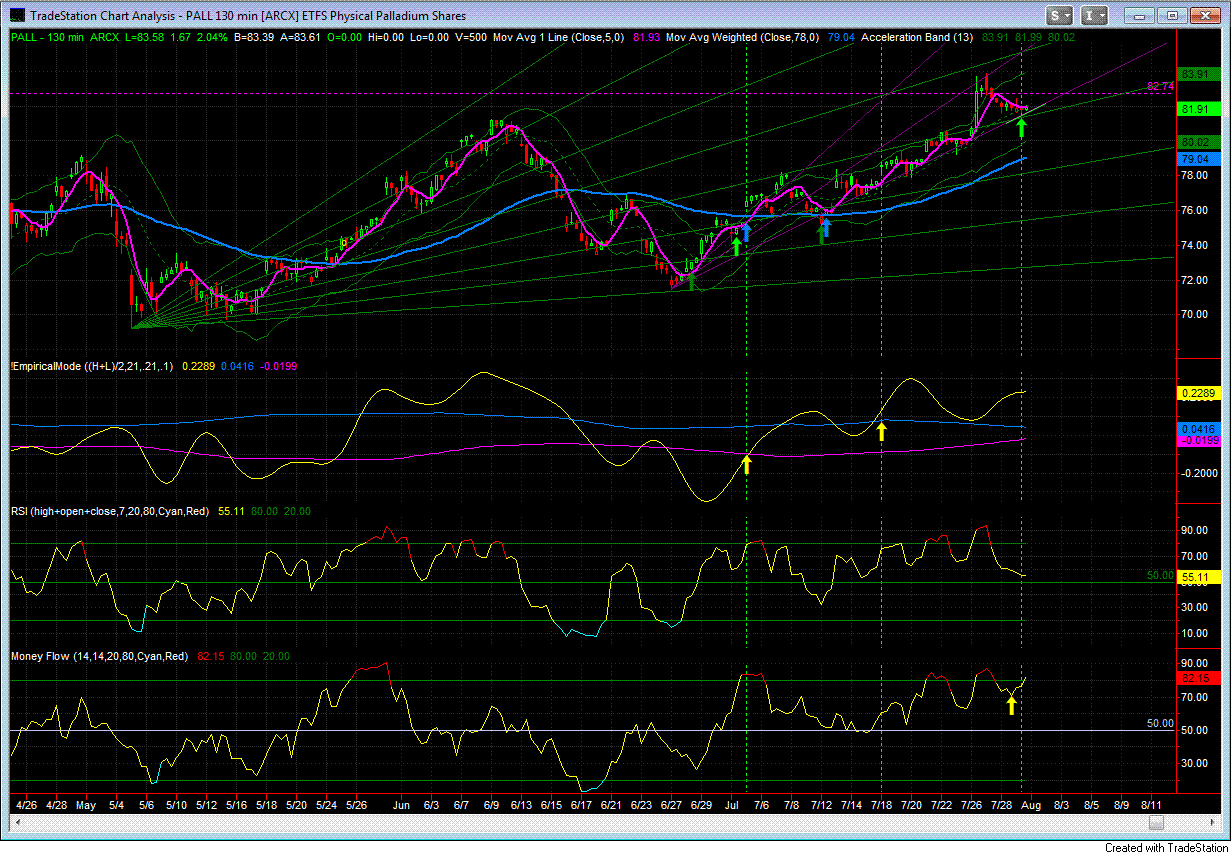This screenshot has height=854, width=1231.
Task: Click the '7/12' date on time axis
Action: point(821,803)
